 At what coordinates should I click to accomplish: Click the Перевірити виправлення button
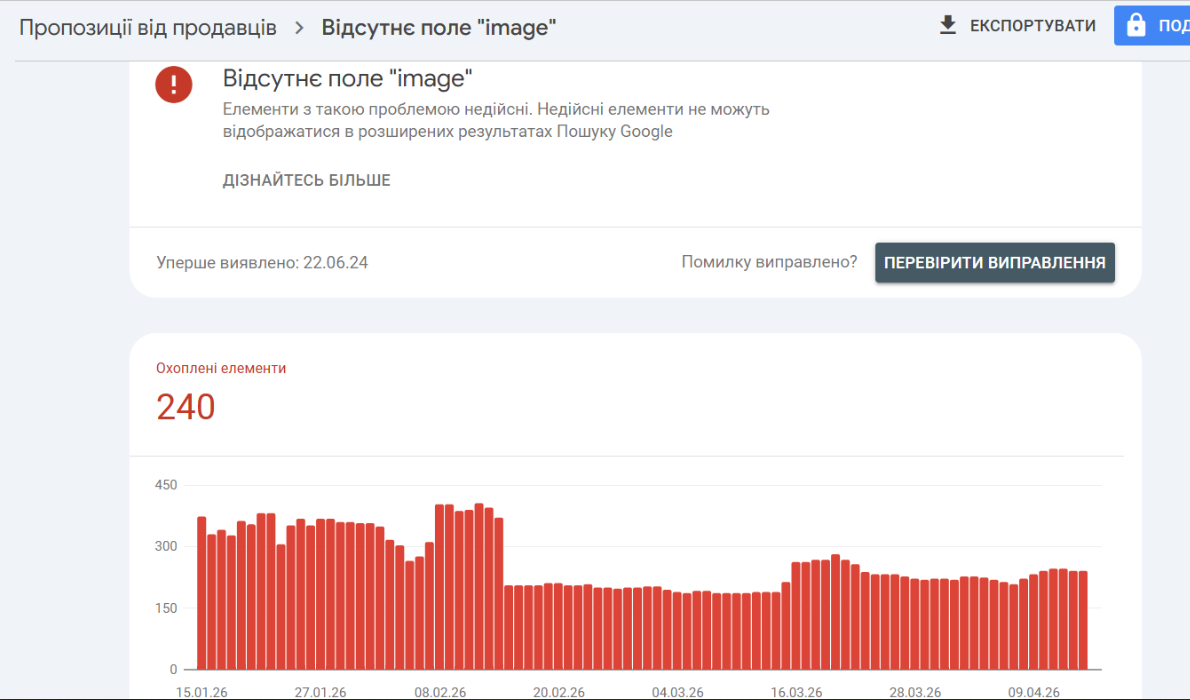point(994,263)
